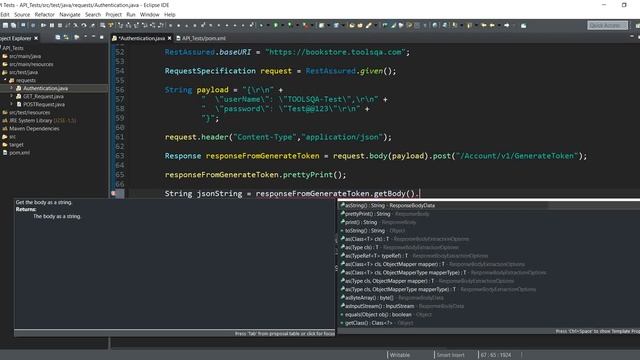Select src/main/java in Project Explorer
The height and width of the screenshot is (360, 640).
point(25,56)
